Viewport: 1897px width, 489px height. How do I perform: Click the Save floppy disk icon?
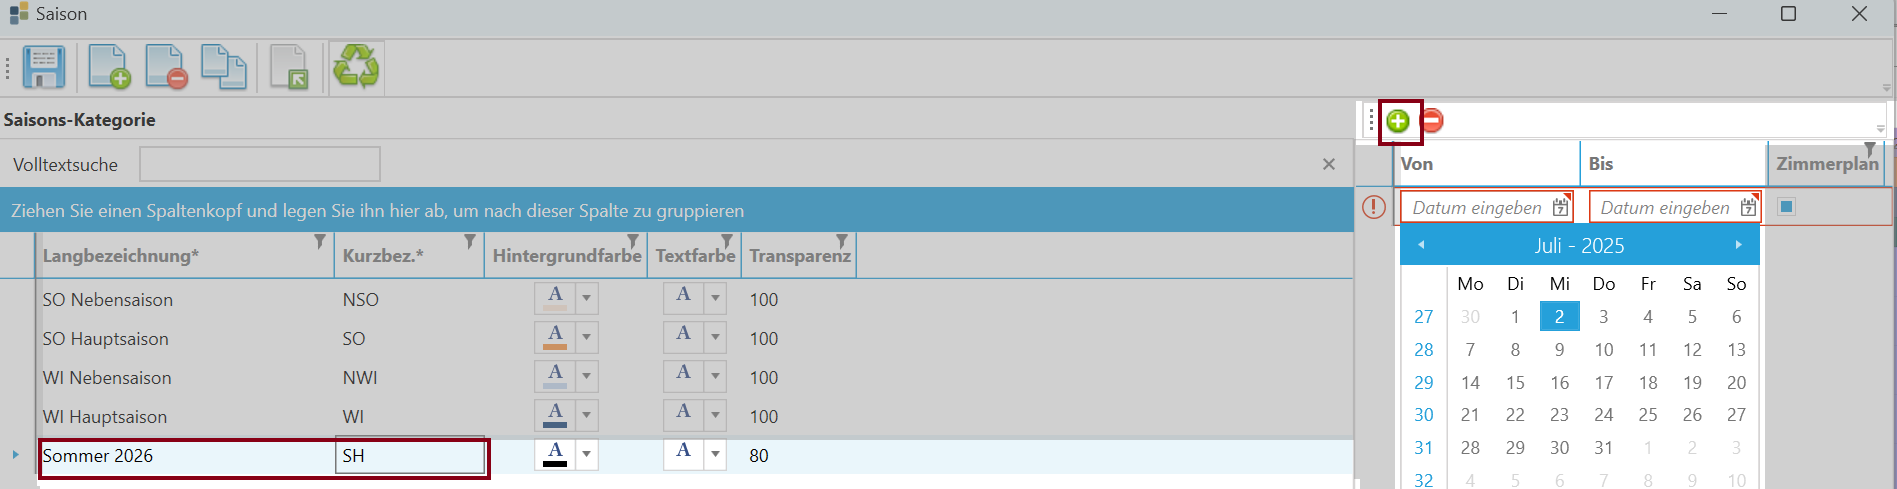[44, 68]
